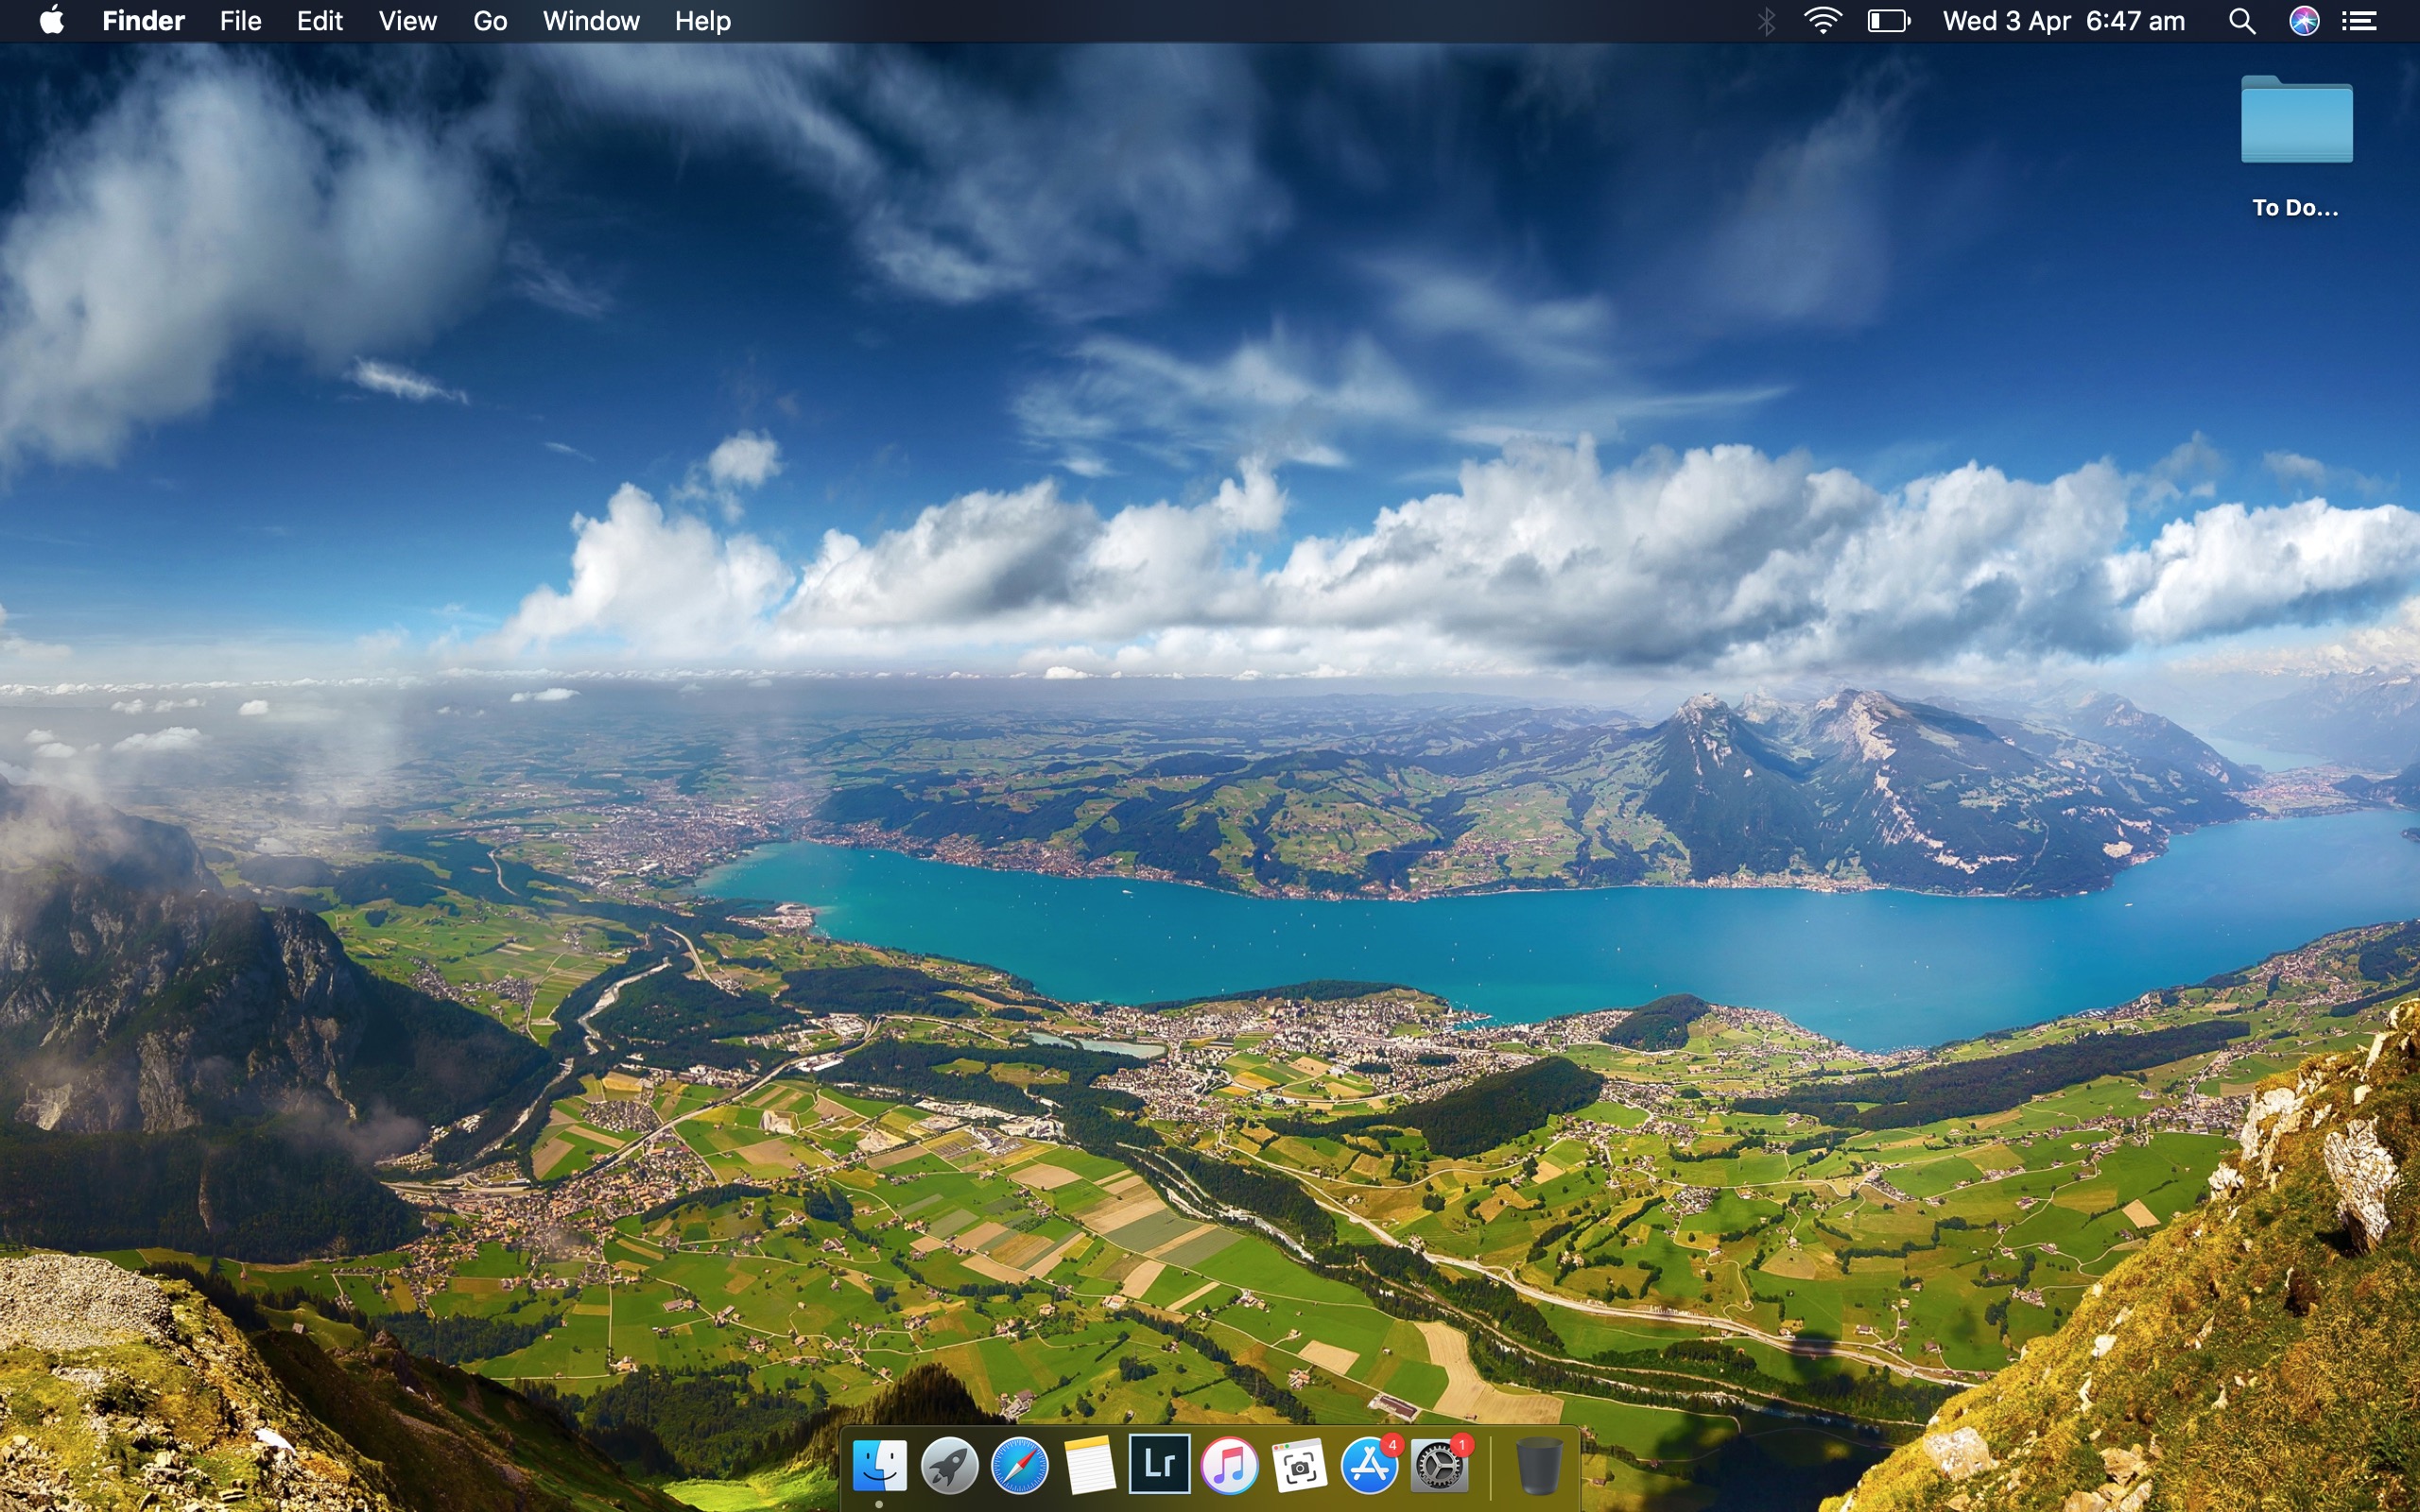Image resolution: width=2420 pixels, height=1512 pixels.
Task: Open the Screenshot app in Dock
Action: tap(1299, 1466)
